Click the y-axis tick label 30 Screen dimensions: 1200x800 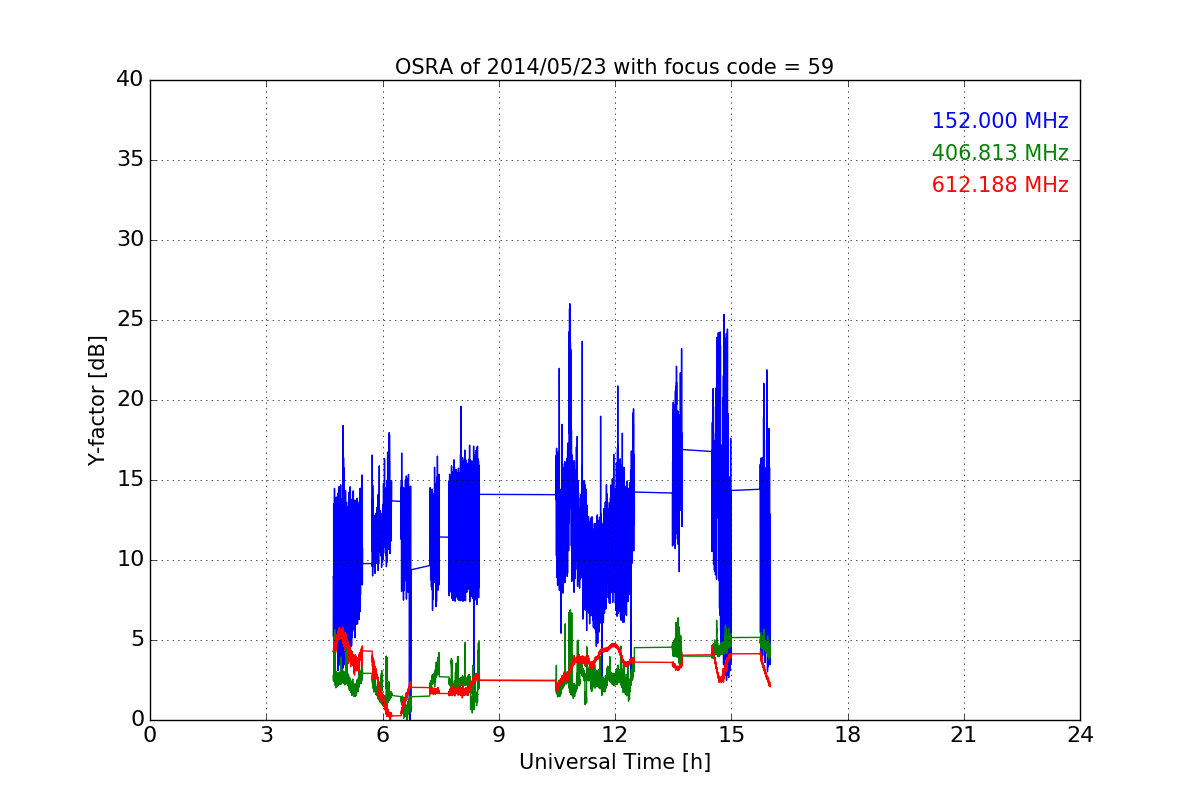(x=130, y=240)
